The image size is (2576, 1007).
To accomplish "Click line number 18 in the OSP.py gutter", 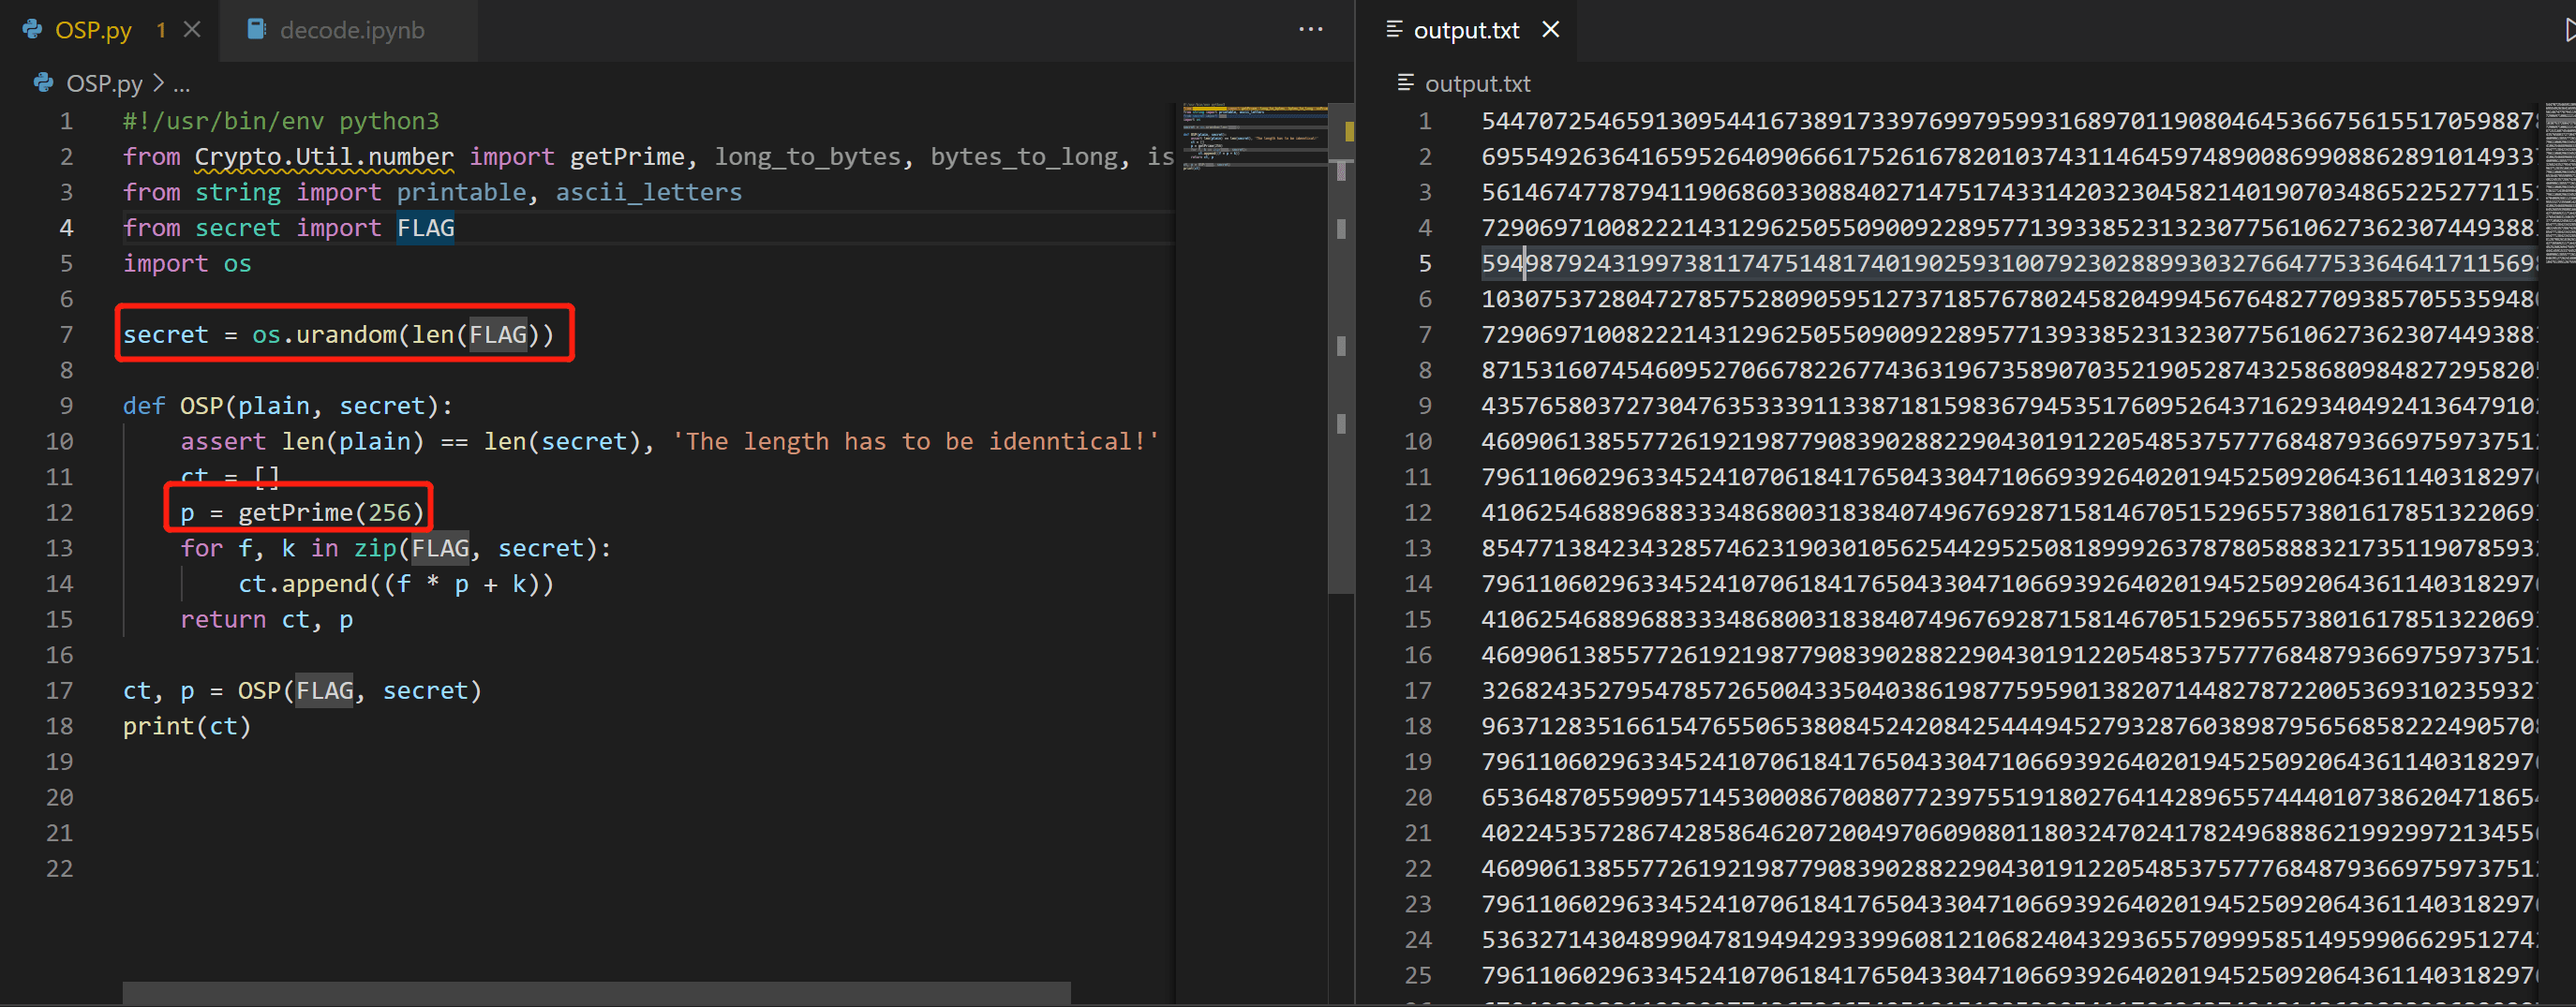I will 60,726.
